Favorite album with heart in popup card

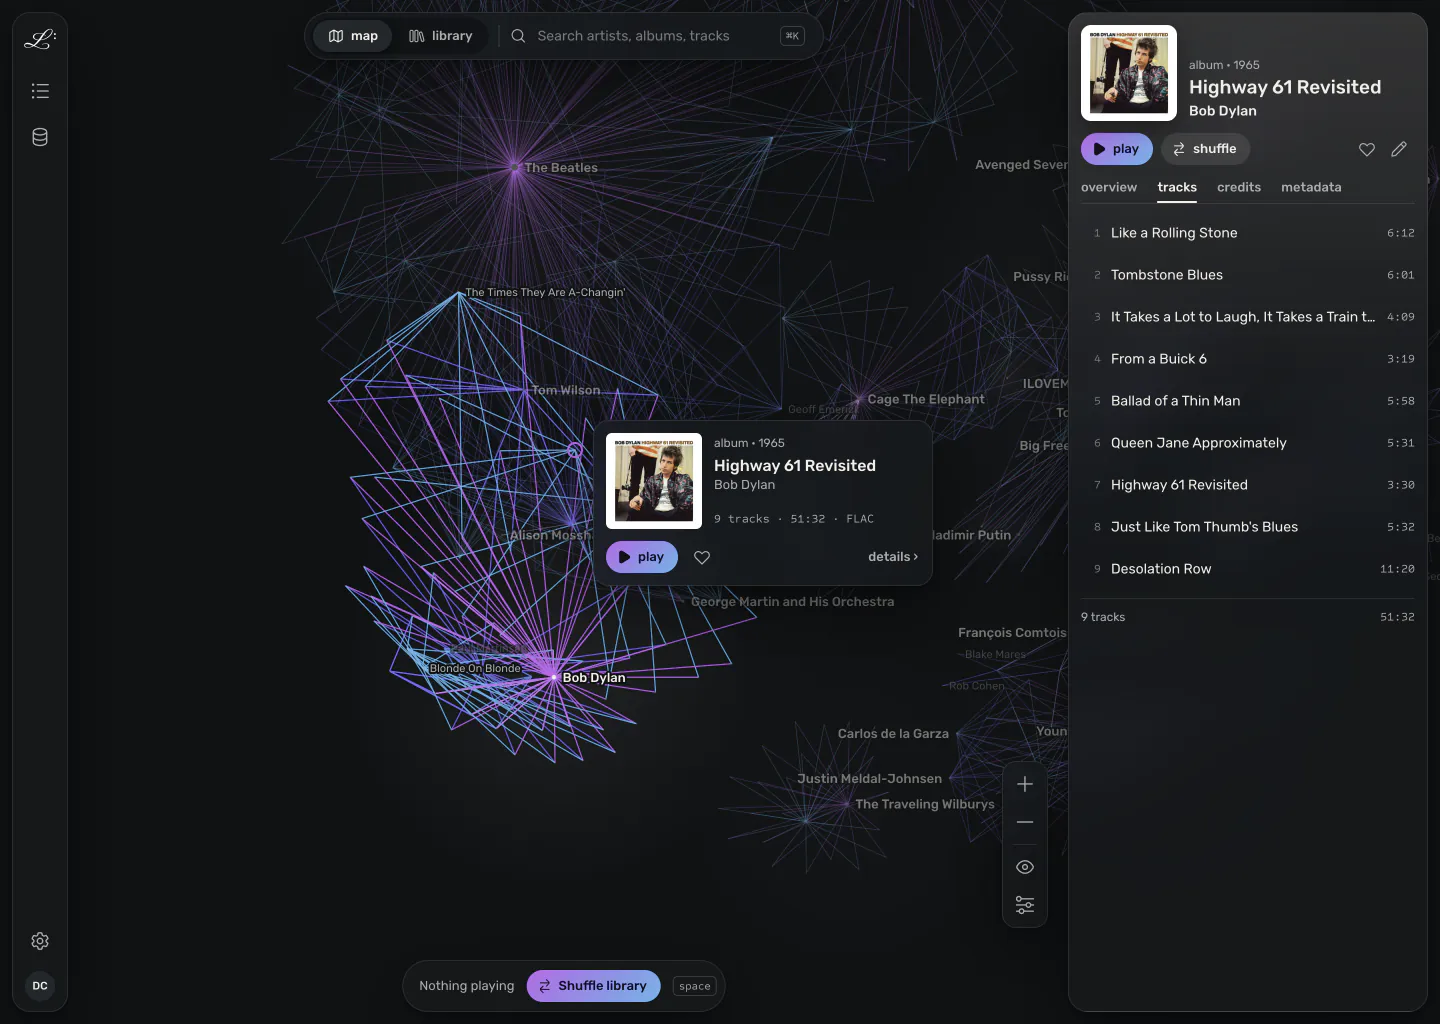pyautogui.click(x=702, y=557)
